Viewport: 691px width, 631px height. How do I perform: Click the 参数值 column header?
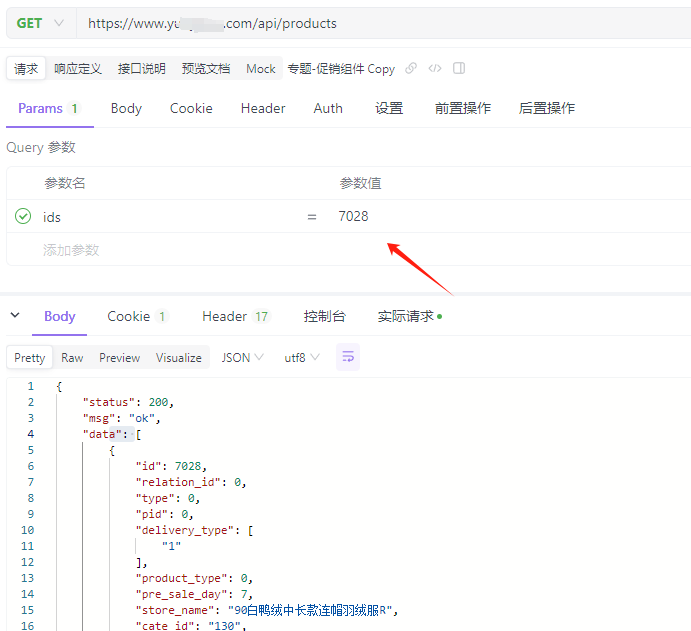click(360, 183)
